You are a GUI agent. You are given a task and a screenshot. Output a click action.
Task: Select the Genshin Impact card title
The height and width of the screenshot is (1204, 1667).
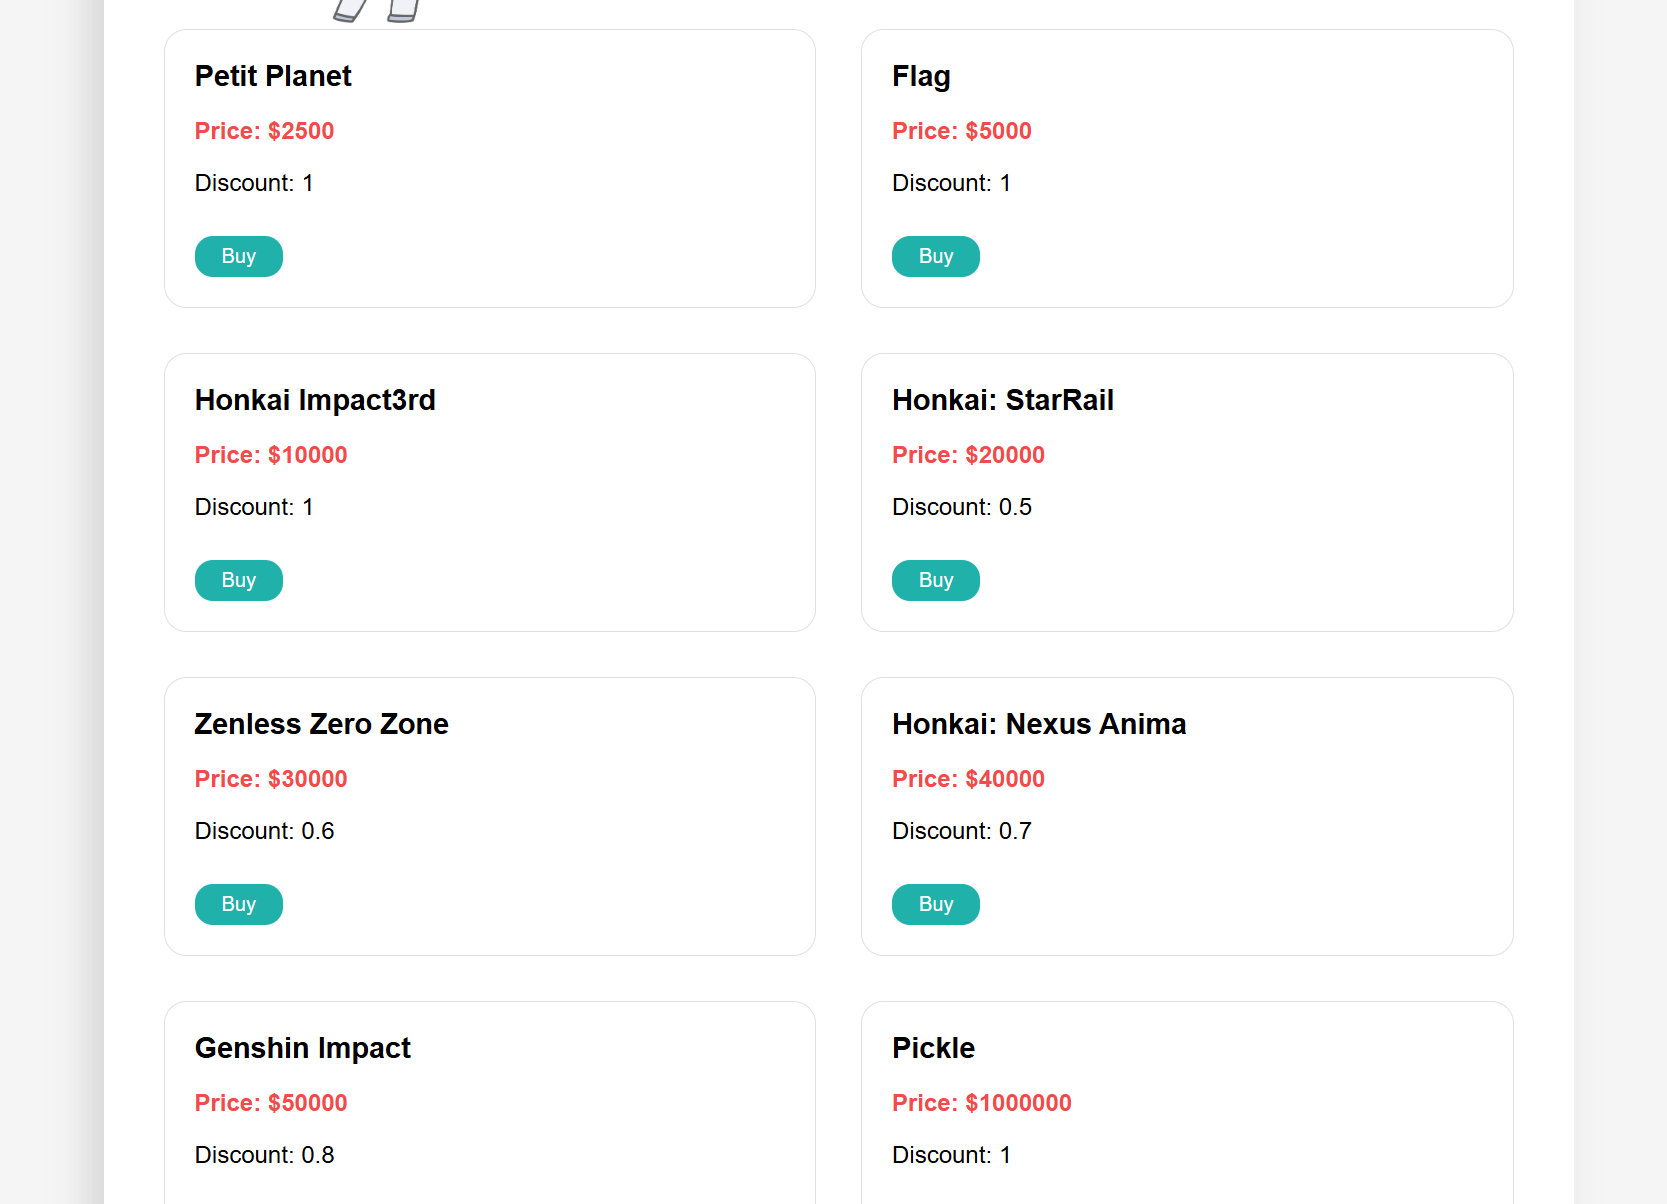tap(302, 1048)
